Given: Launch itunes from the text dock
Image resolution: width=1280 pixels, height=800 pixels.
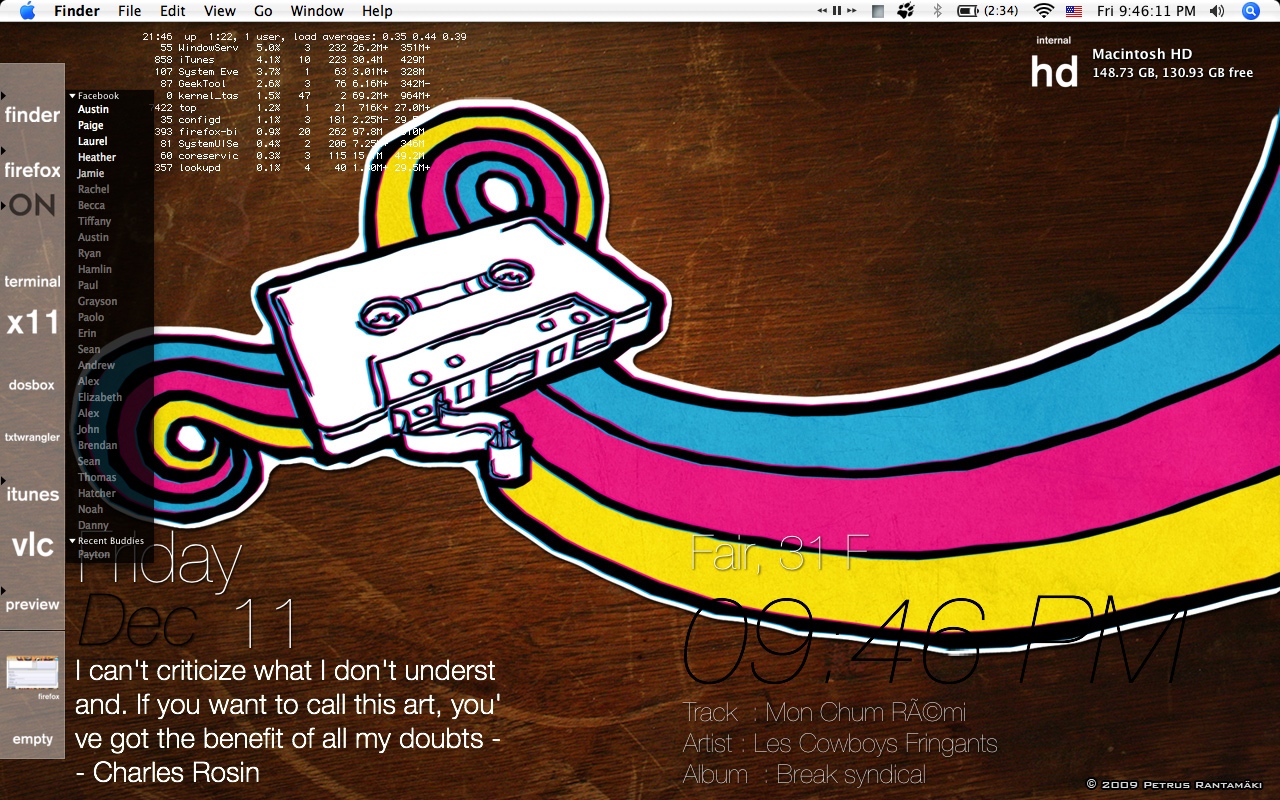Looking at the screenshot, I should [32, 494].
